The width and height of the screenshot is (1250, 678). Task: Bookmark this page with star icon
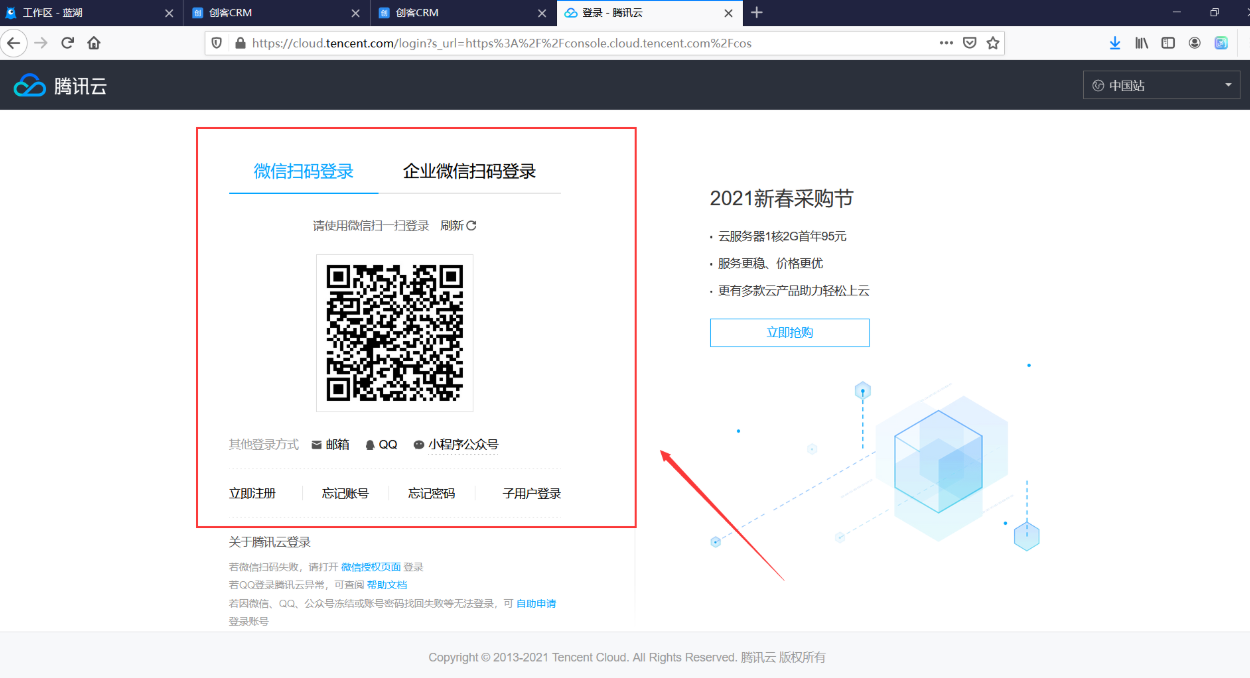pyautogui.click(x=993, y=43)
